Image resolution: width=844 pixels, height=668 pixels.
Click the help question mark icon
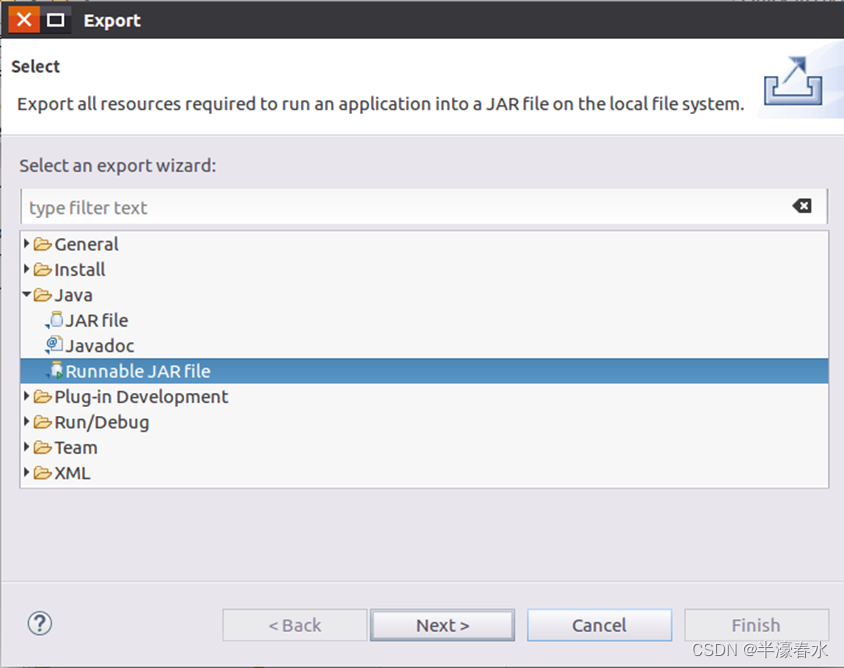pyautogui.click(x=40, y=623)
